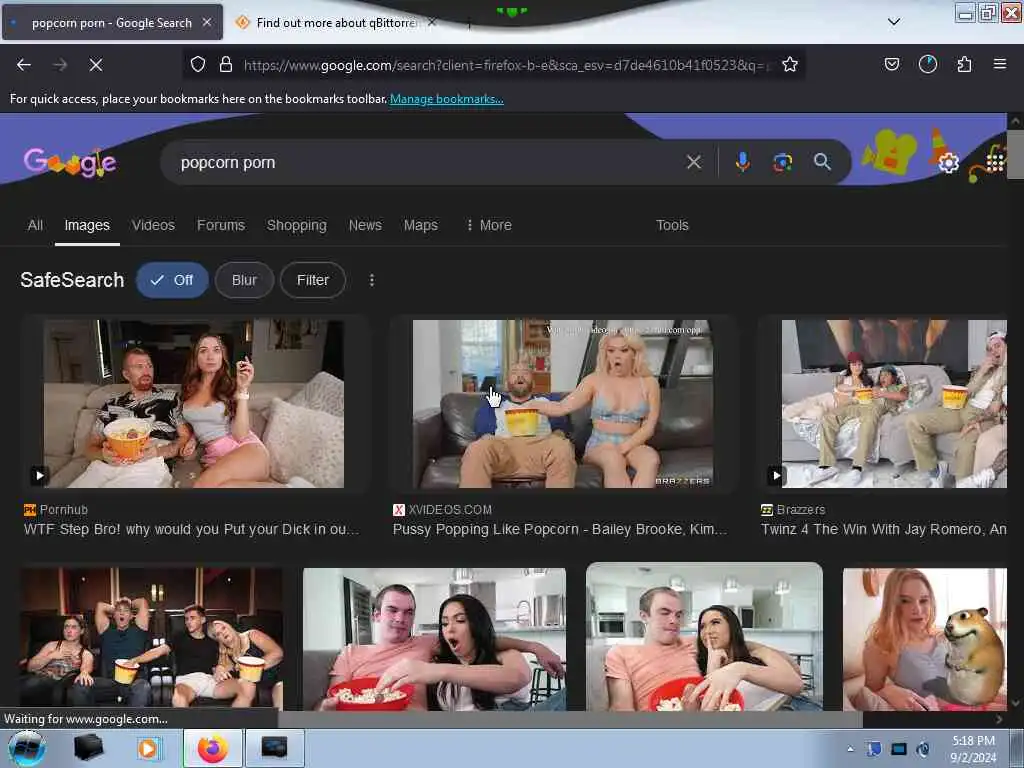Open the Action Center flag icon
The width and height of the screenshot is (1024, 768).
(874, 749)
